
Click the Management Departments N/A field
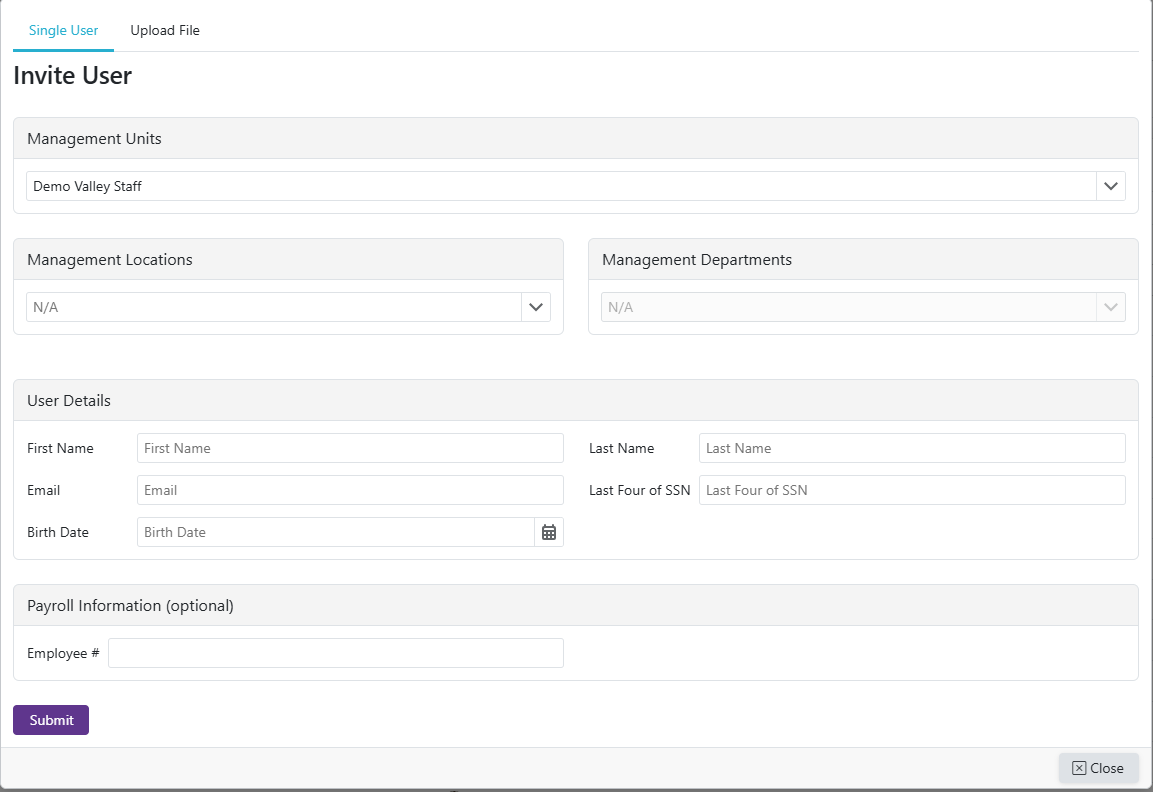pyautogui.click(x=848, y=307)
